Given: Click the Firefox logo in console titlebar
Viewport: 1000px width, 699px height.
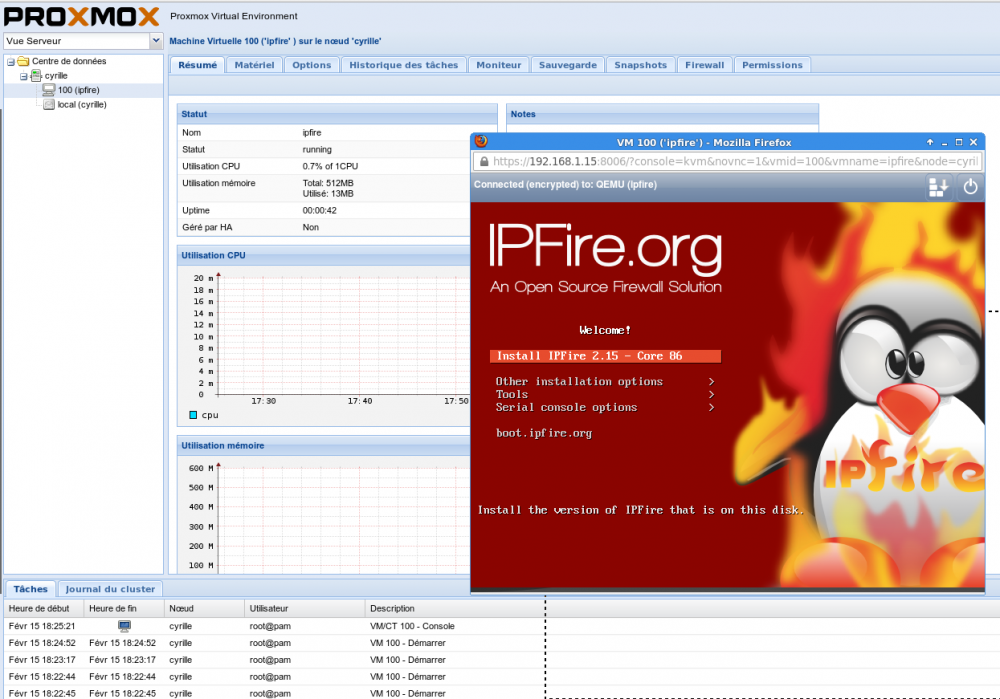Looking at the screenshot, I should tap(481, 142).
